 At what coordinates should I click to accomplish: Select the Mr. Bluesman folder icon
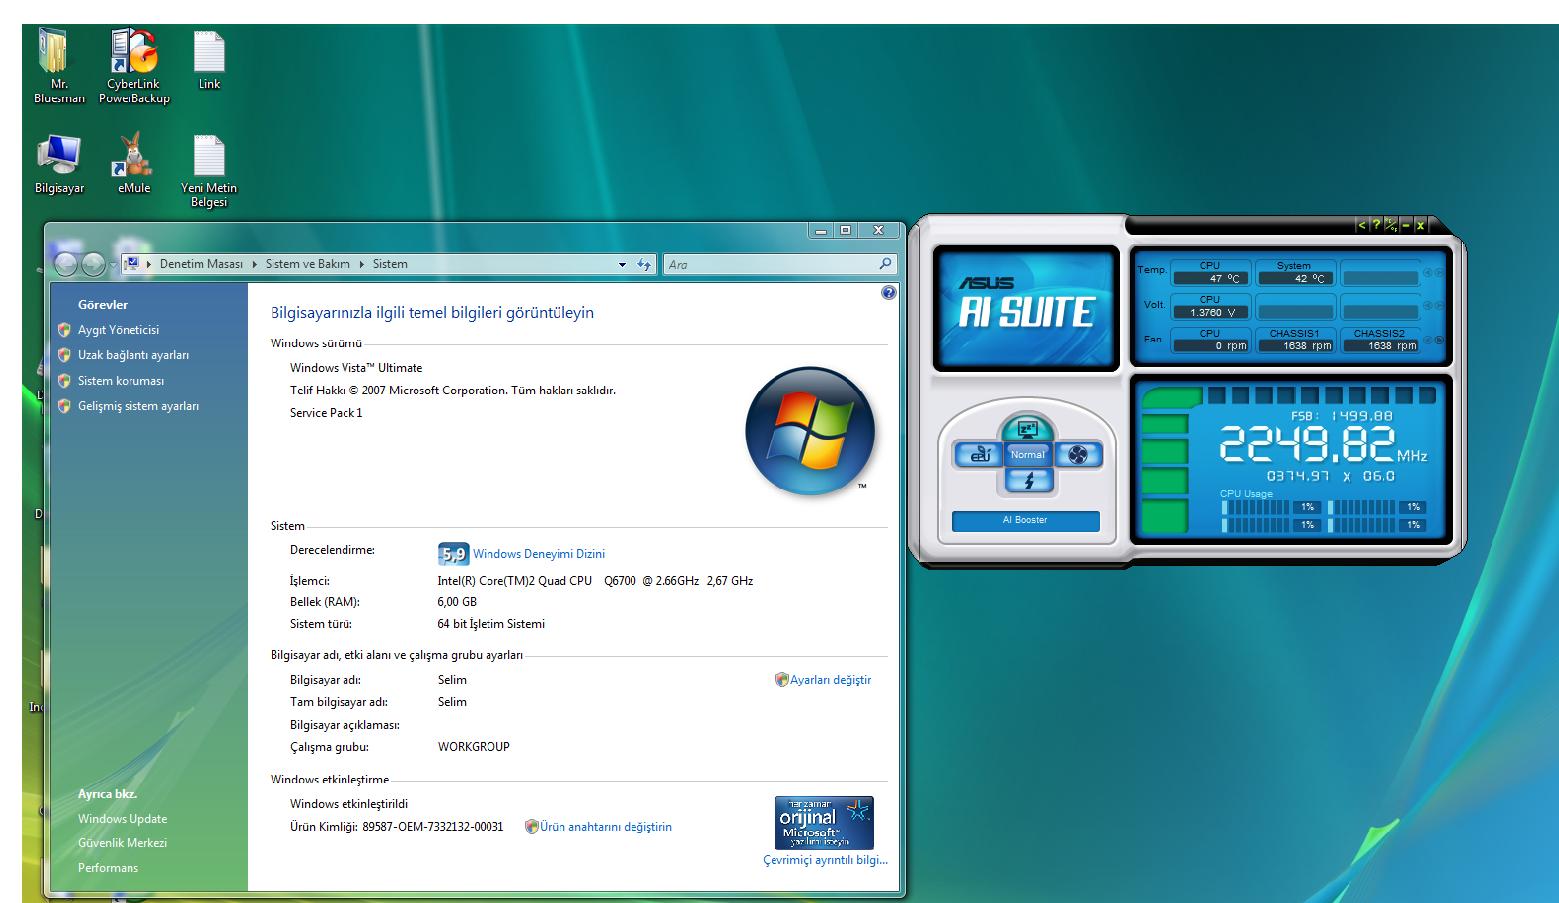pyautogui.click(x=59, y=67)
